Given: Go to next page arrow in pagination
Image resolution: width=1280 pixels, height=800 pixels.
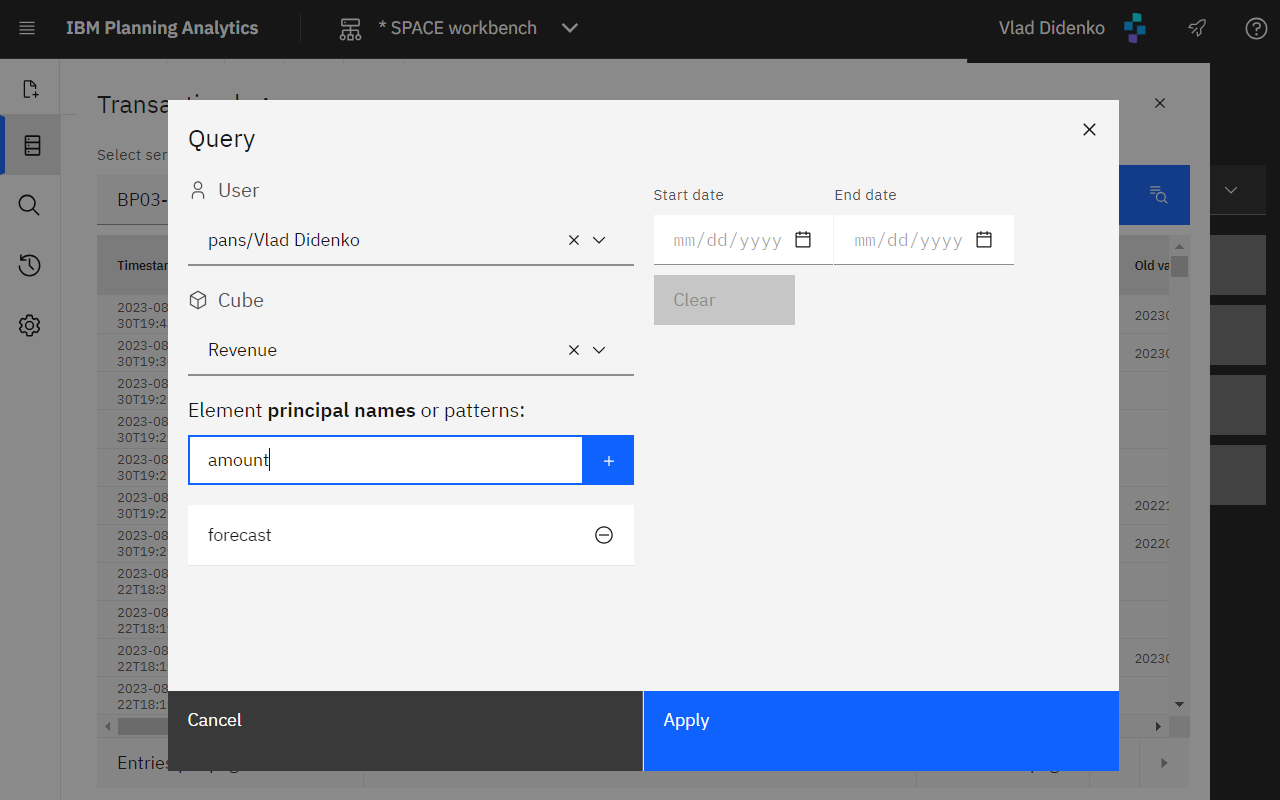Looking at the screenshot, I should [x=1164, y=763].
